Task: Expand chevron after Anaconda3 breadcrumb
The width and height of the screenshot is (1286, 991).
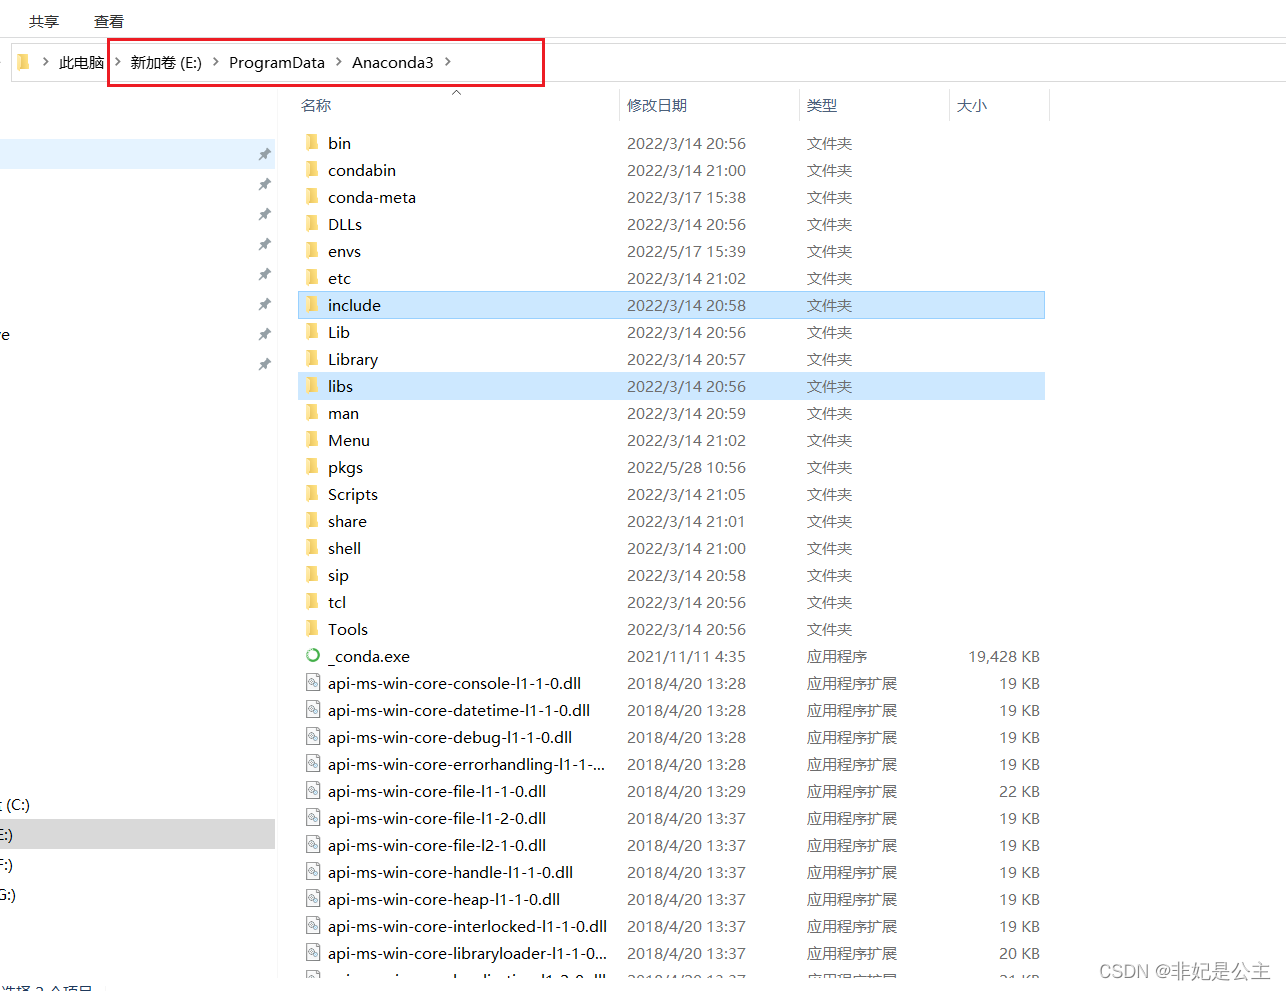Action: (x=447, y=62)
